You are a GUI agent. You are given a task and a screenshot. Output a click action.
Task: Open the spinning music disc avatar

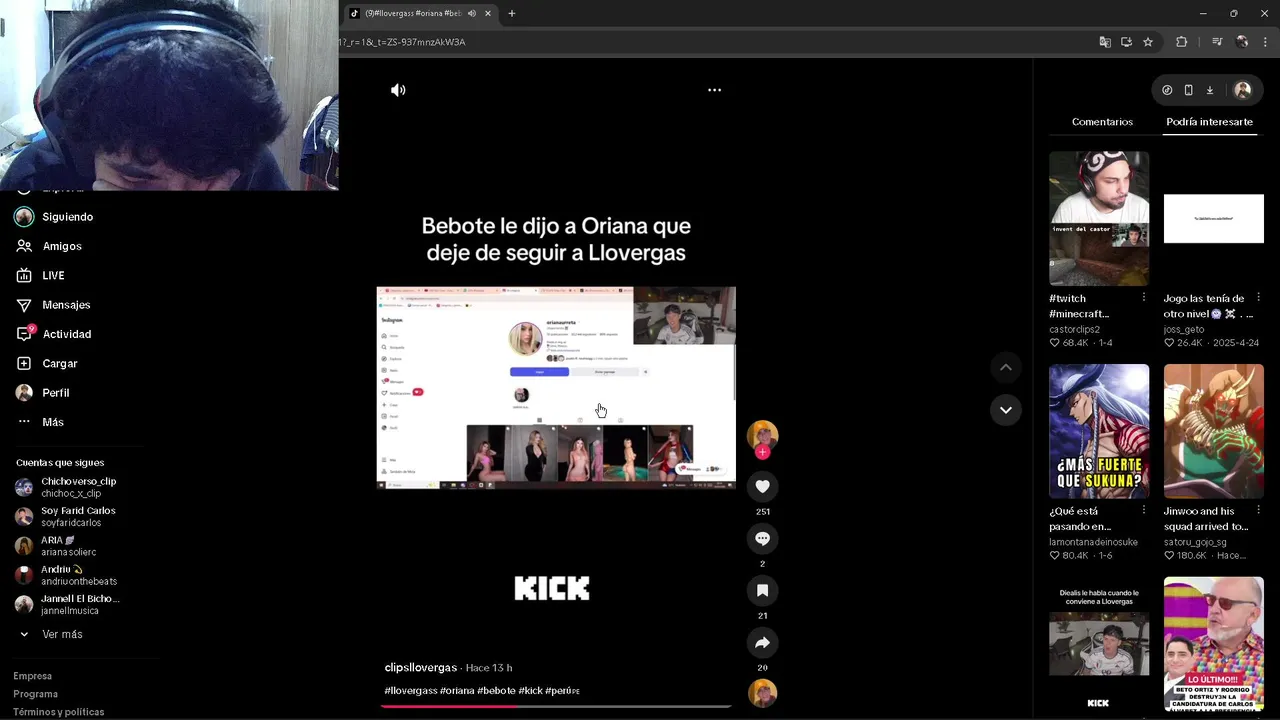click(x=762, y=692)
